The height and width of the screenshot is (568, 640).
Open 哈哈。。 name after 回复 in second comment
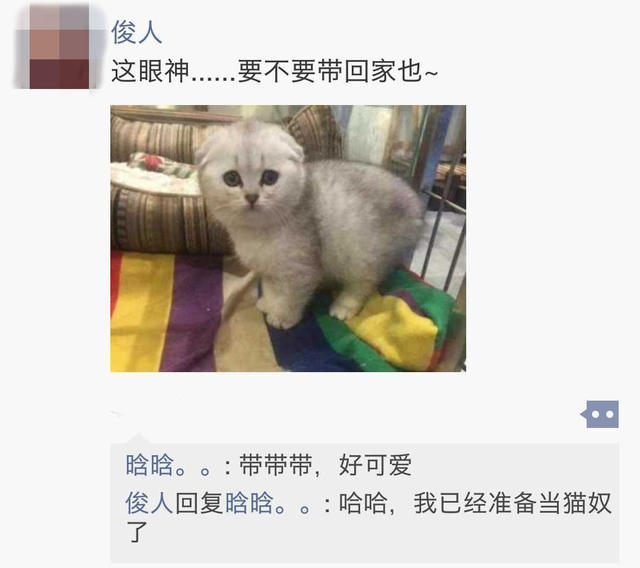coord(268,503)
